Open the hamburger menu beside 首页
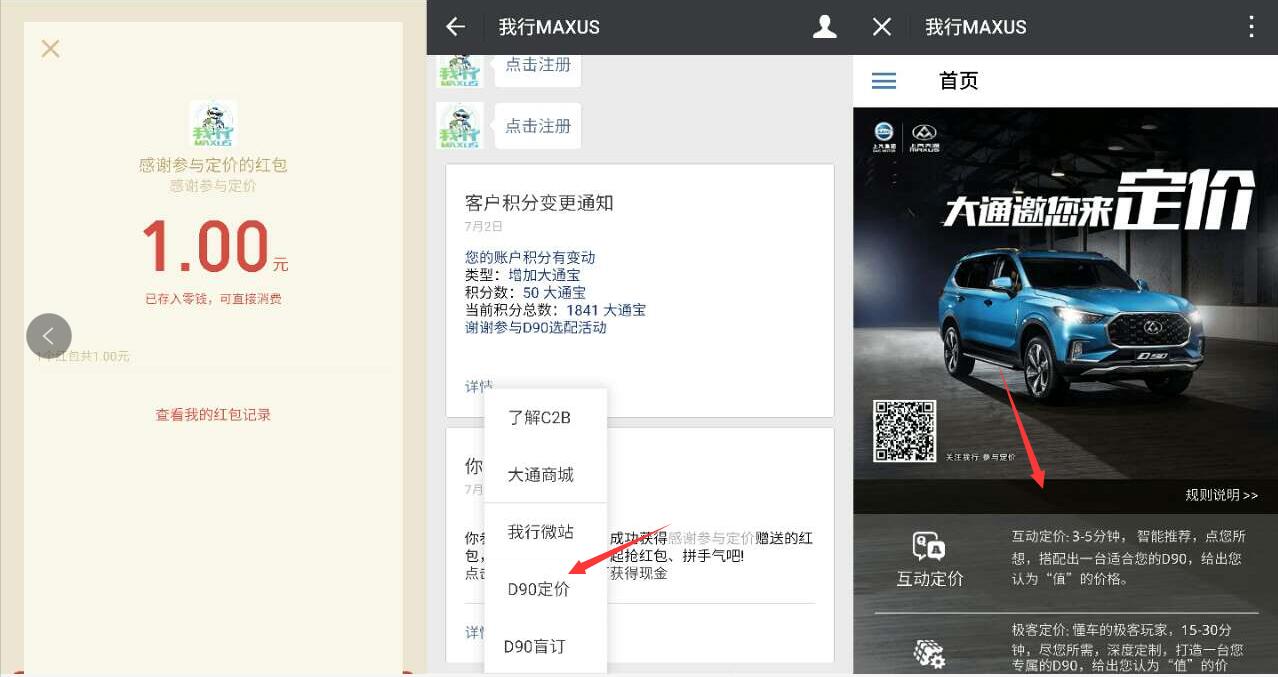Viewport: 1278px width, 677px height. tap(884, 81)
